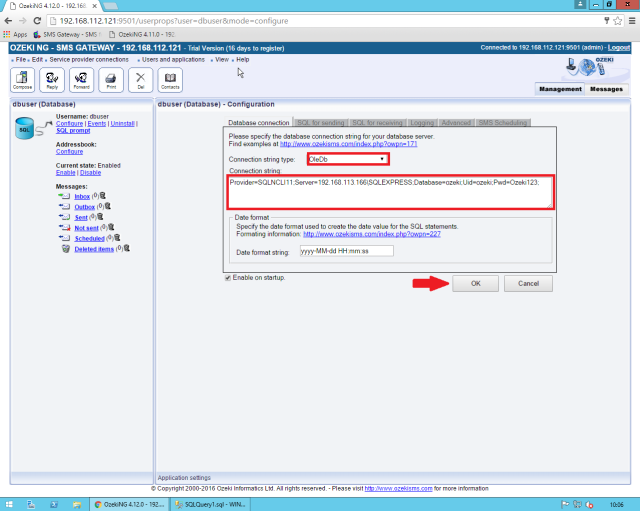Open the Service provider connections menu
The width and height of the screenshot is (640, 511).
click(x=89, y=60)
